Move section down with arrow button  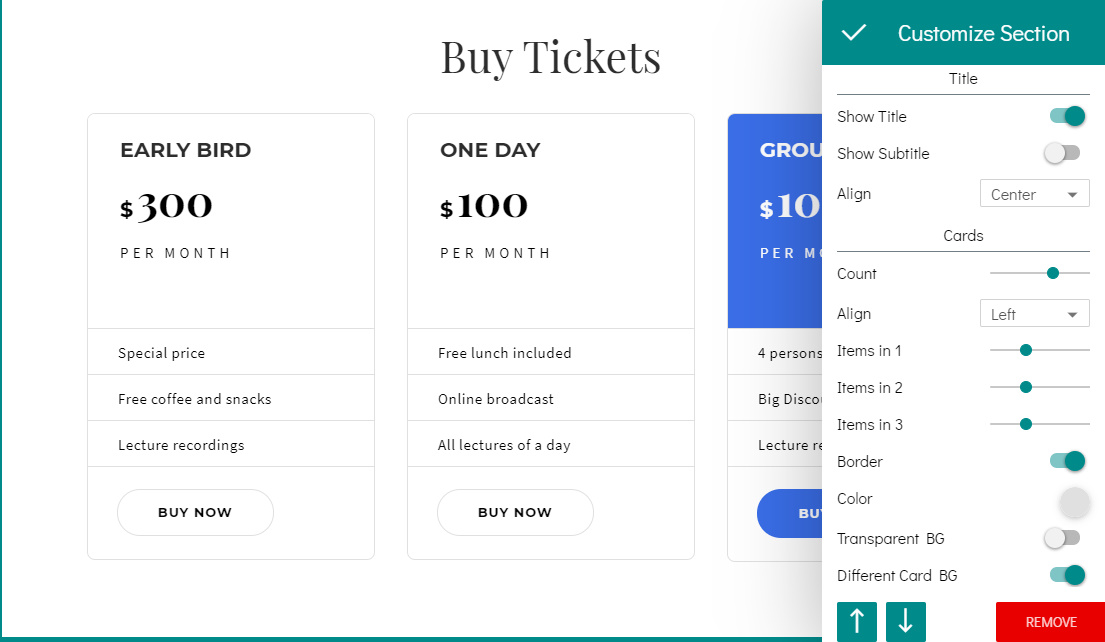tap(905, 621)
